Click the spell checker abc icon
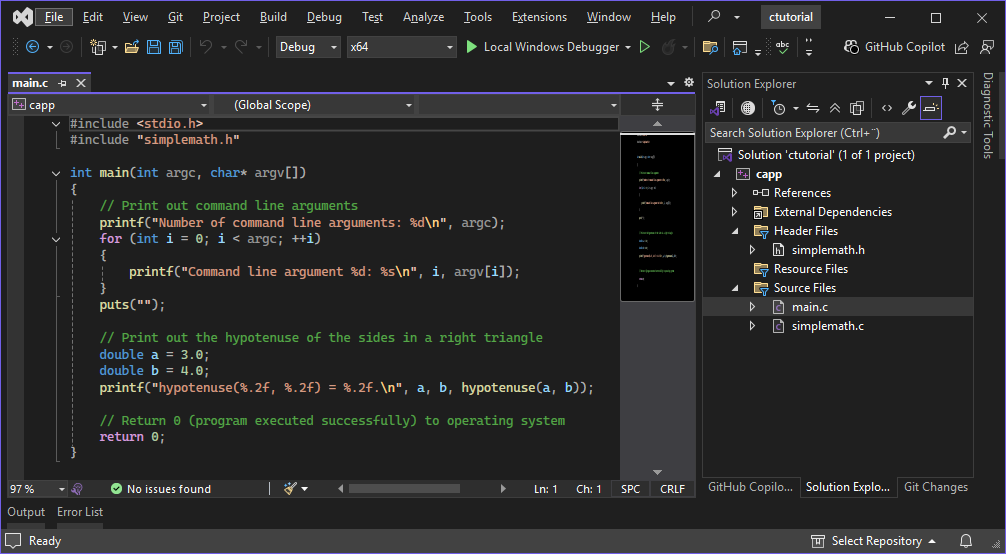 click(x=782, y=47)
